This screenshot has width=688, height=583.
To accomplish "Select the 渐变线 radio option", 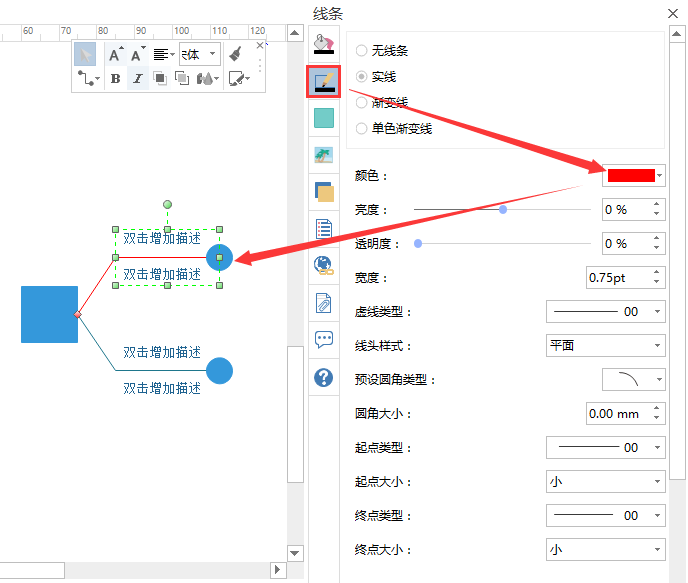I will click(x=362, y=103).
